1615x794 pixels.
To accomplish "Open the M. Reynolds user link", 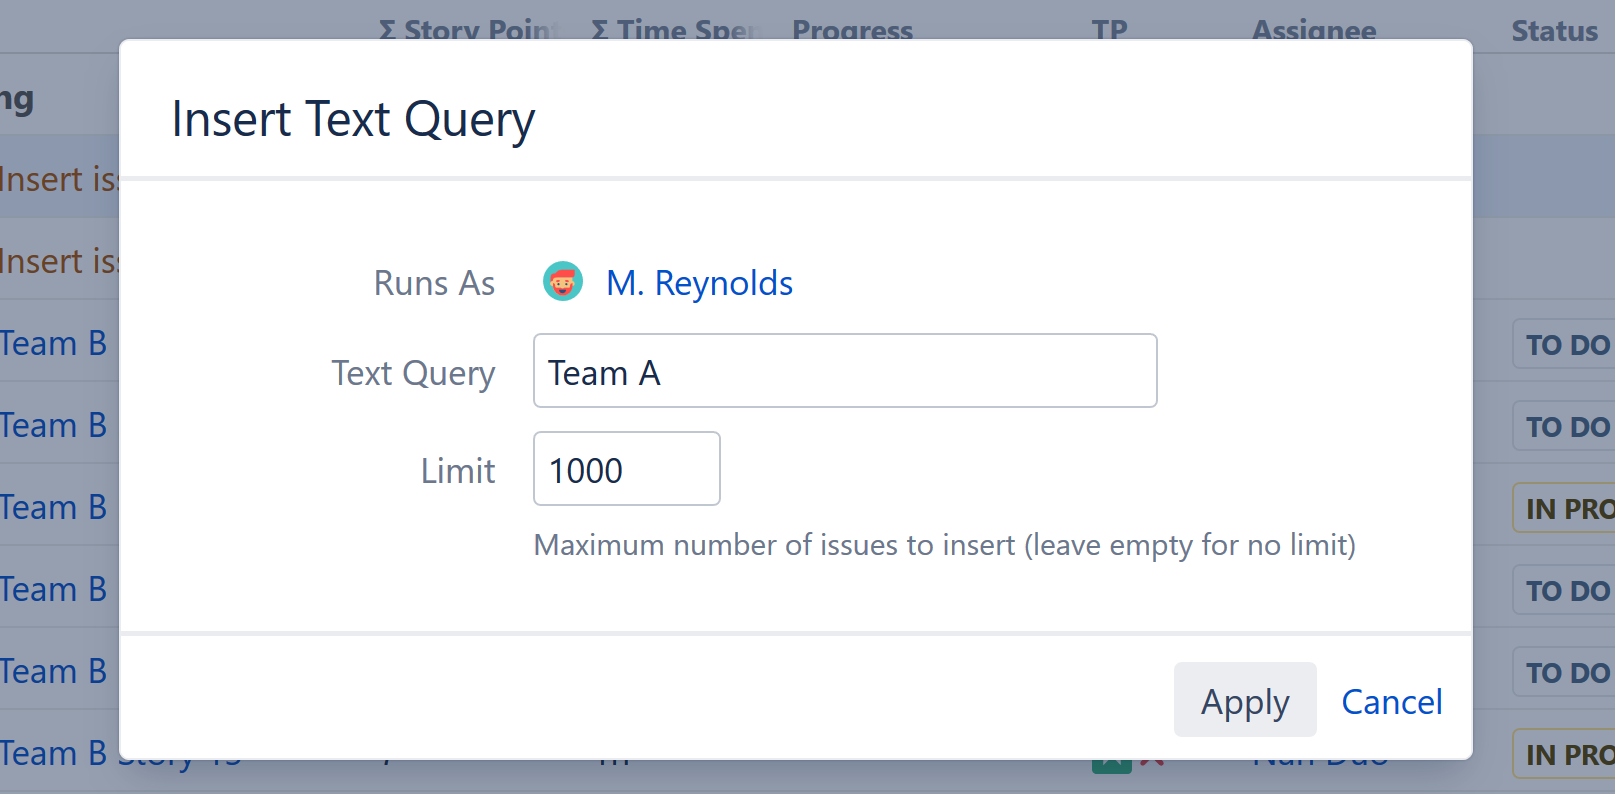I will tap(699, 283).
